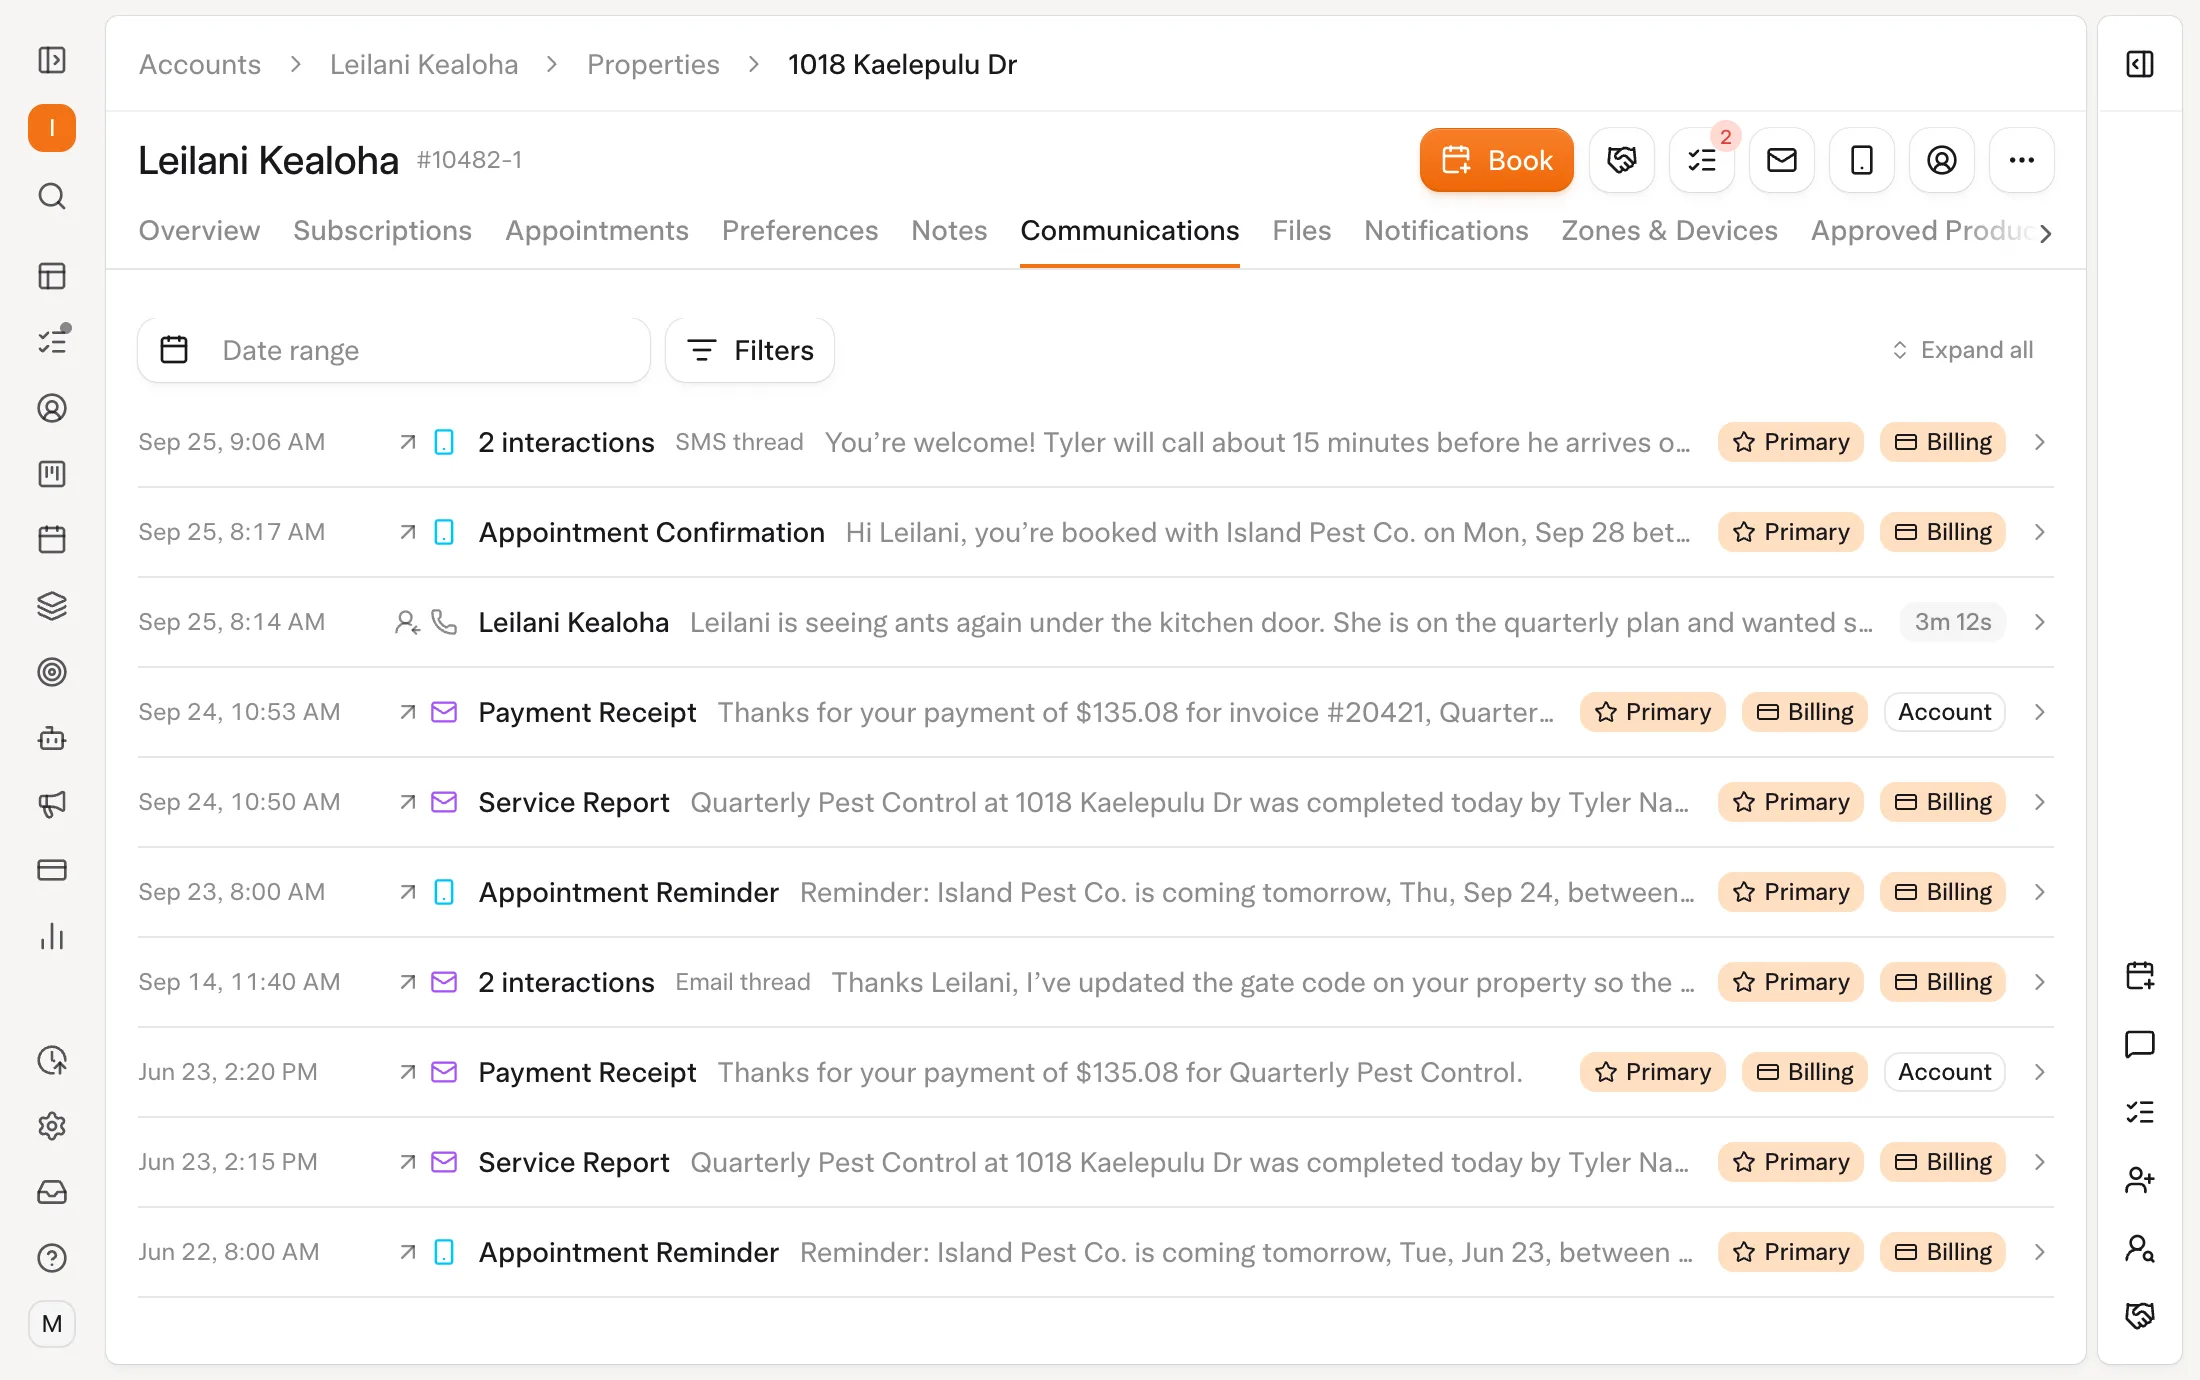Switch to the Overview tab
Image resolution: width=2200 pixels, height=1380 pixels.
tap(199, 231)
